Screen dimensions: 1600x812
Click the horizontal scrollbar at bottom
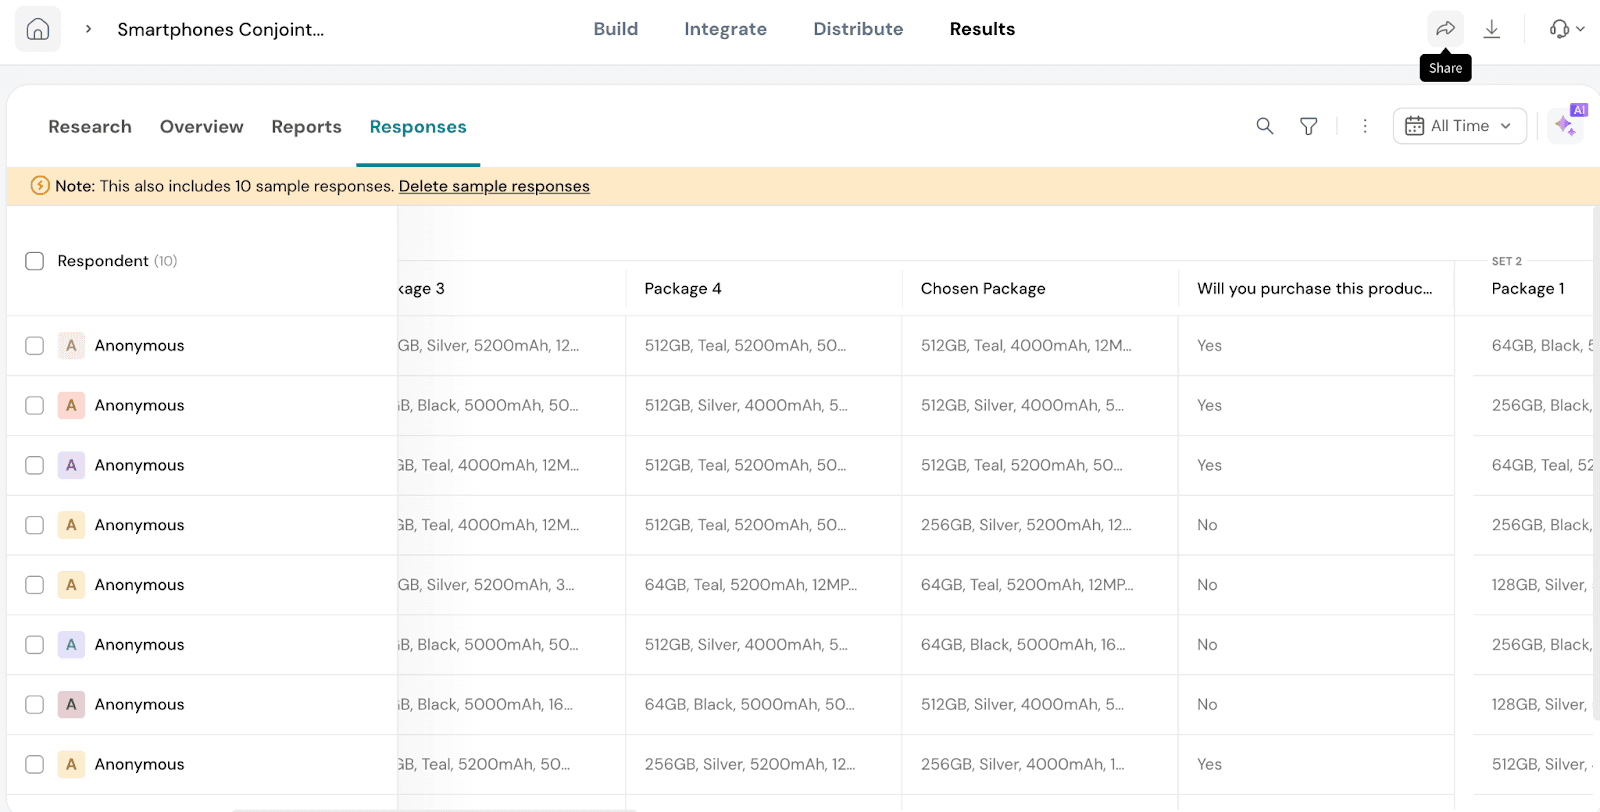[x=434, y=809]
